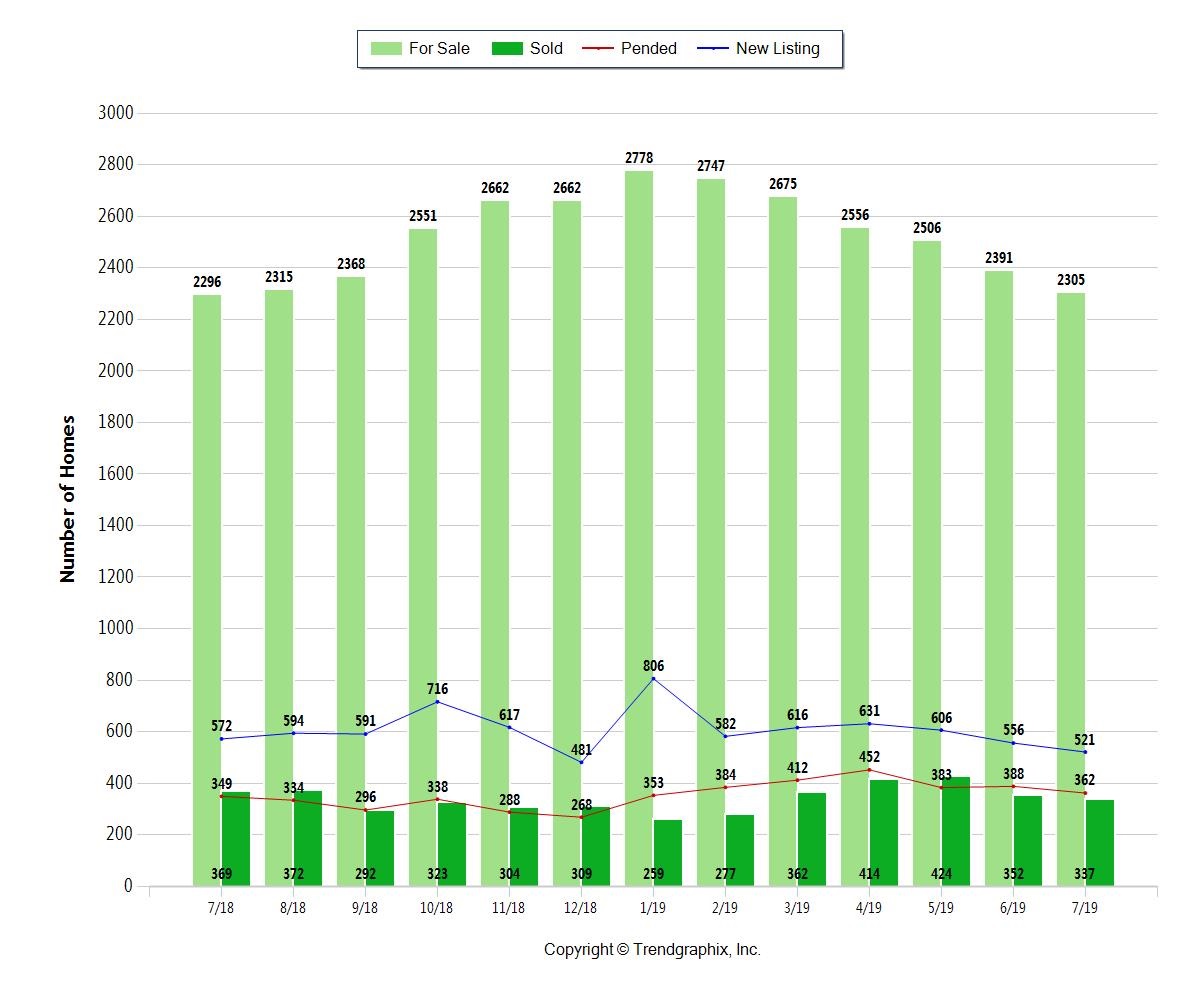Open the Trendgraphix copyright text
Image resolution: width=1200 pixels, height=1000 pixels.
coord(652,950)
